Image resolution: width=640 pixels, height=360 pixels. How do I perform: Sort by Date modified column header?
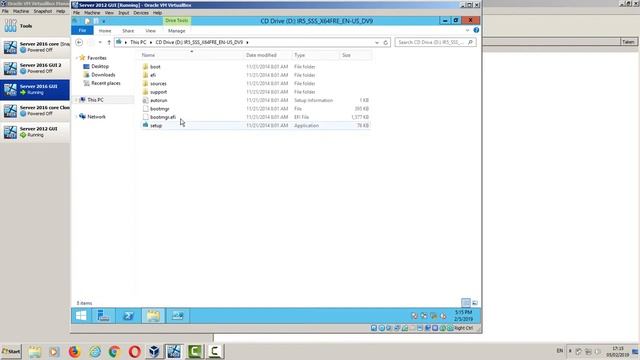[267, 55]
